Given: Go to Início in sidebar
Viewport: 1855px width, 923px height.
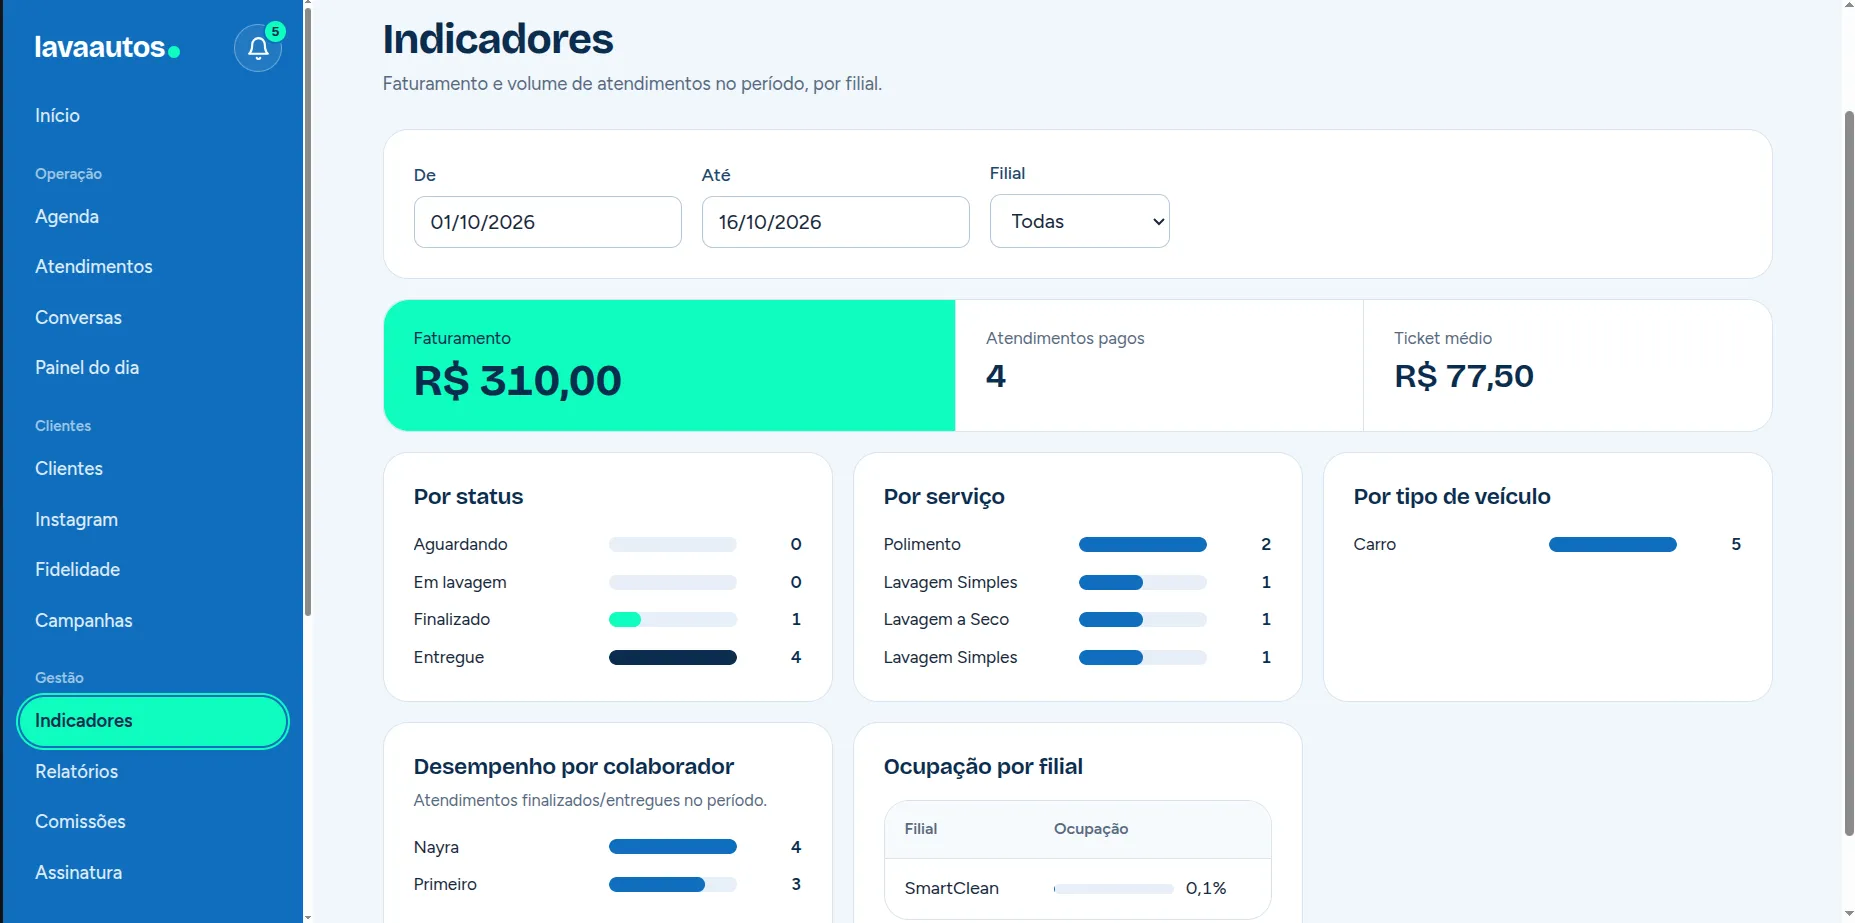Looking at the screenshot, I should [57, 116].
